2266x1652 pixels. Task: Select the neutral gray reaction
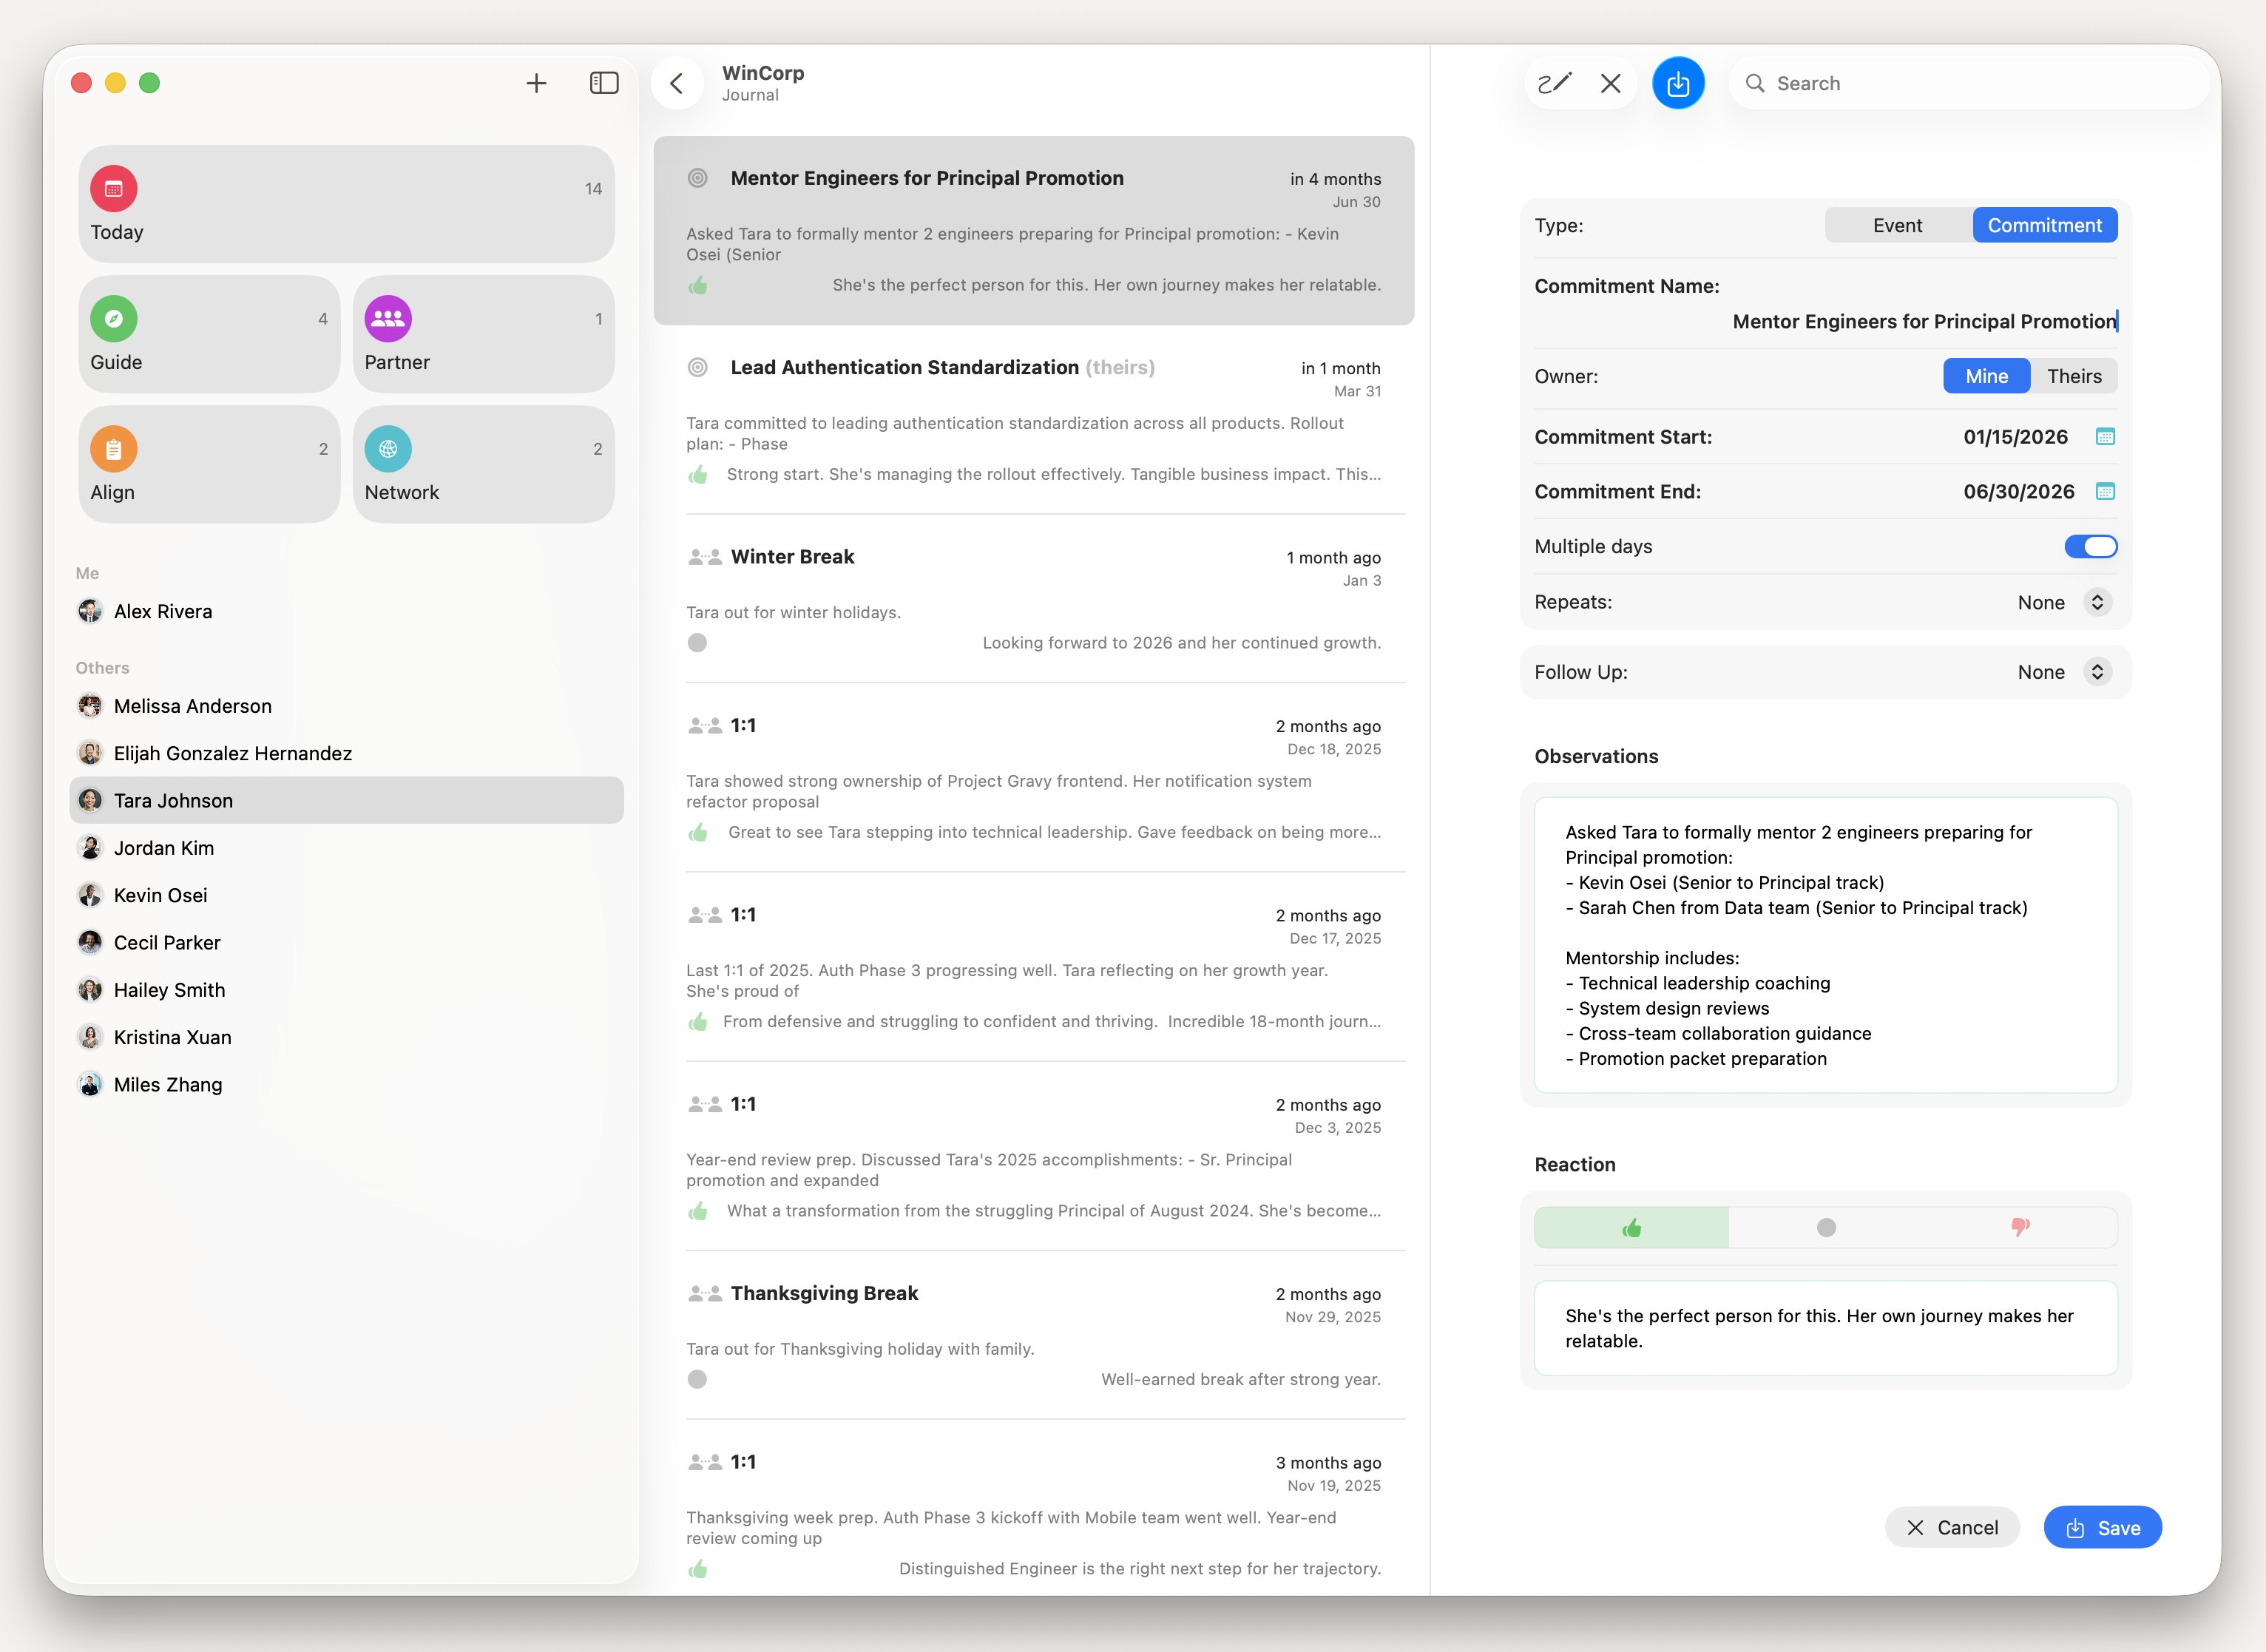coord(1826,1227)
